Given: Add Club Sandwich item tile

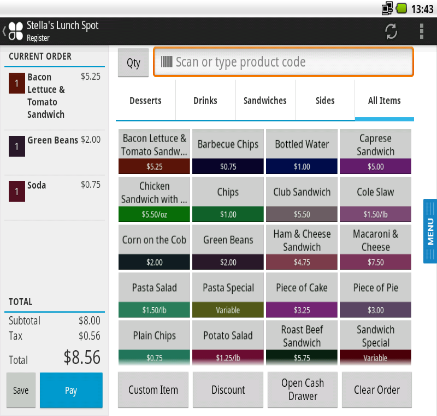Looking at the screenshot, I should tap(302, 199).
